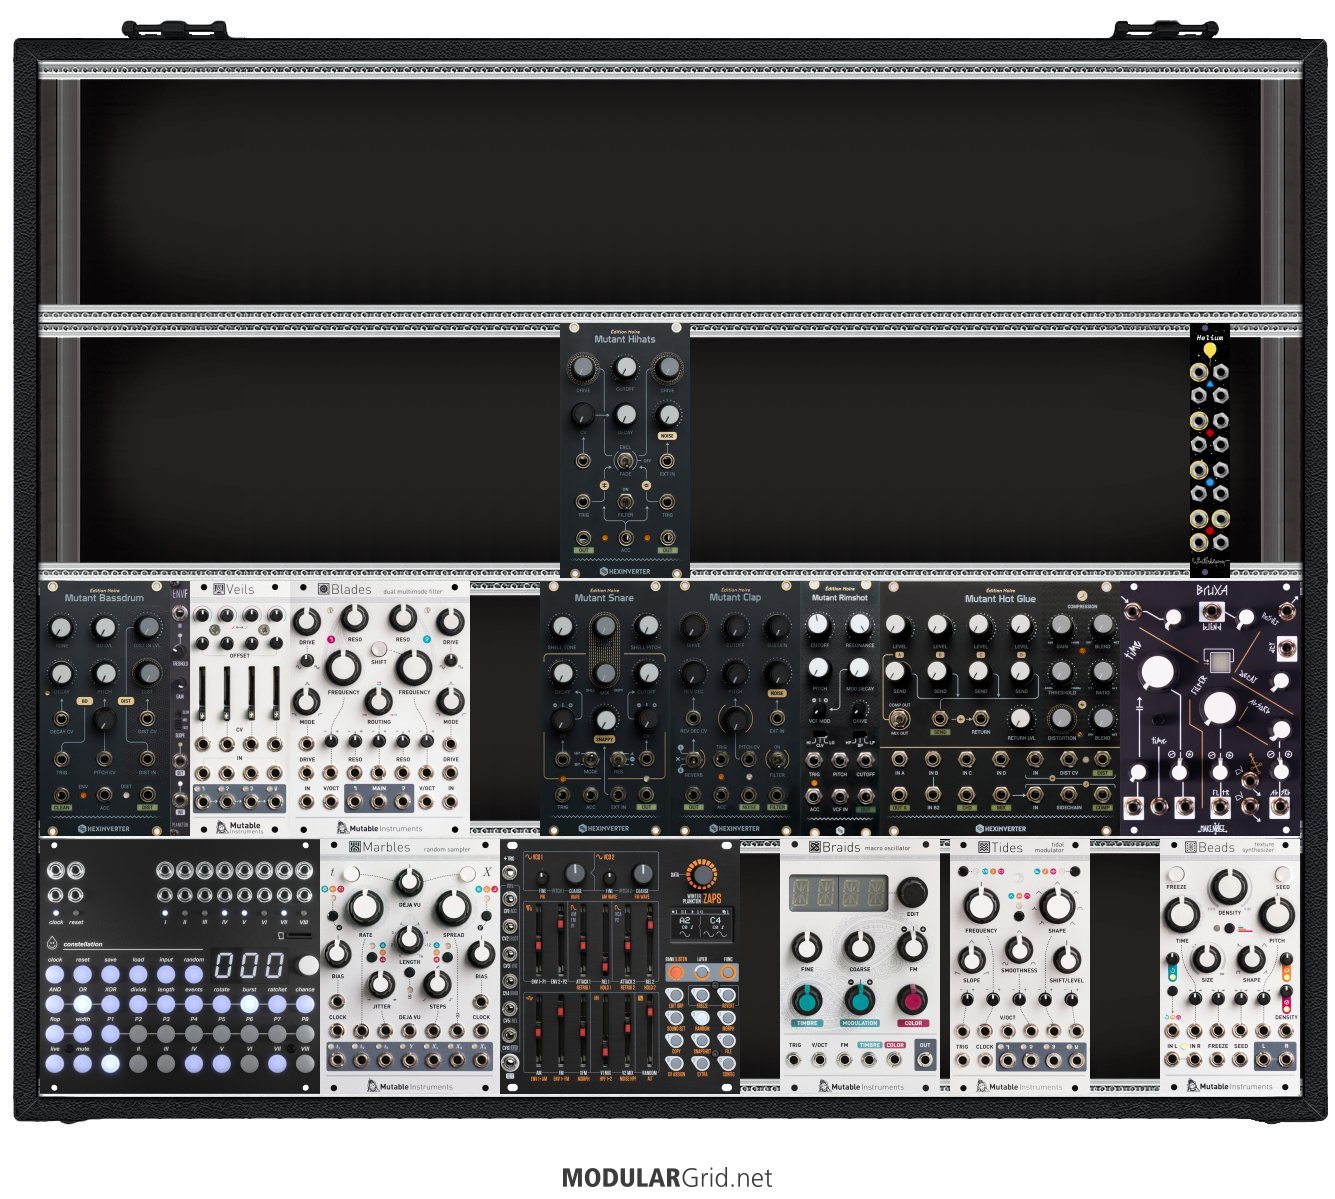Click the Mutant Hot Glue title text

pos(1000,599)
